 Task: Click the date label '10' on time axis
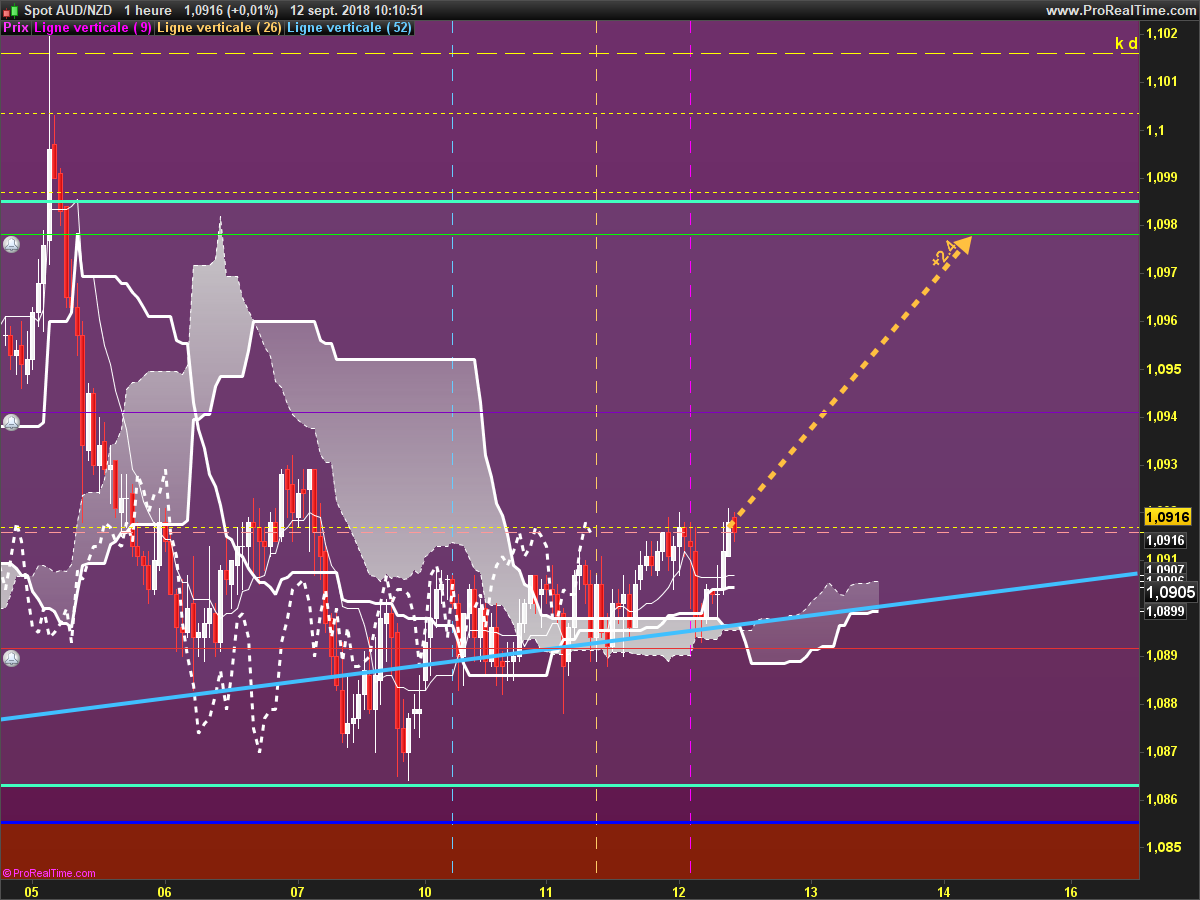(x=425, y=891)
